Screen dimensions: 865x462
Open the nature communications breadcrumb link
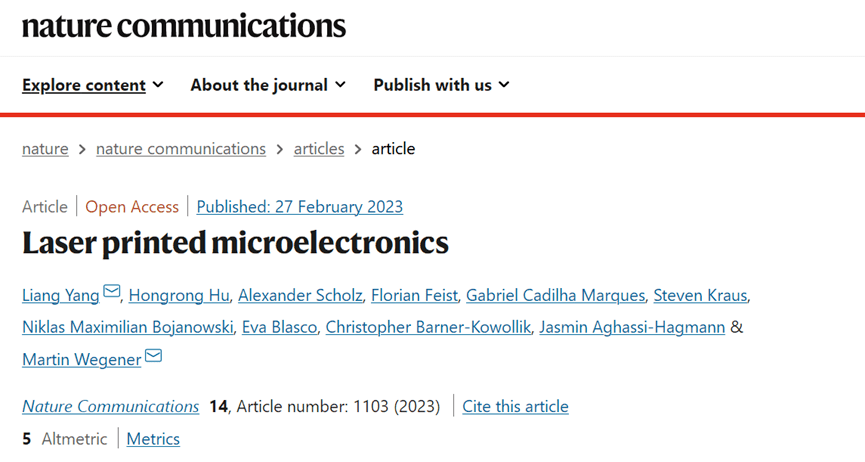pyautogui.click(x=181, y=149)
